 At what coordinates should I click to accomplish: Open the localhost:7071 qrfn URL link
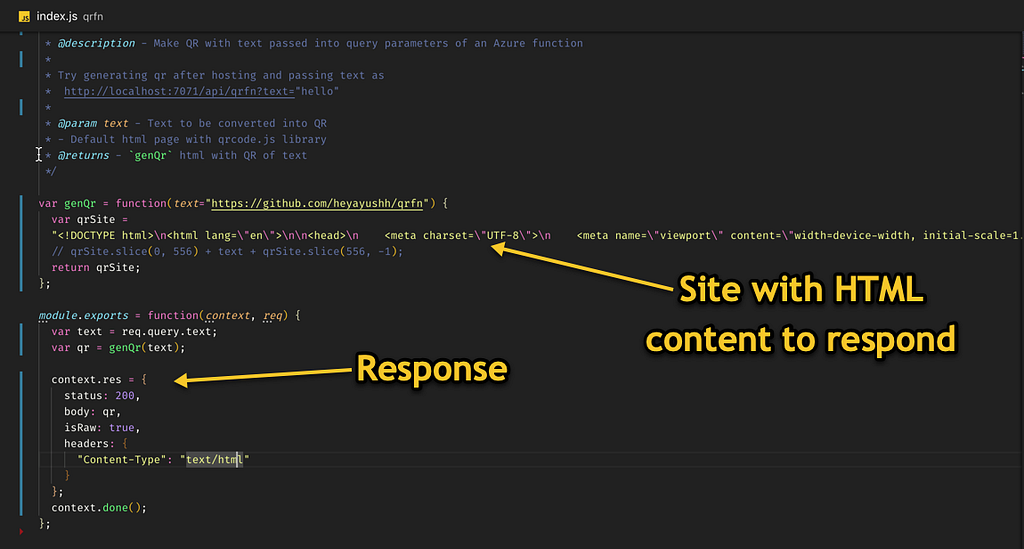(x=179, y=91)
